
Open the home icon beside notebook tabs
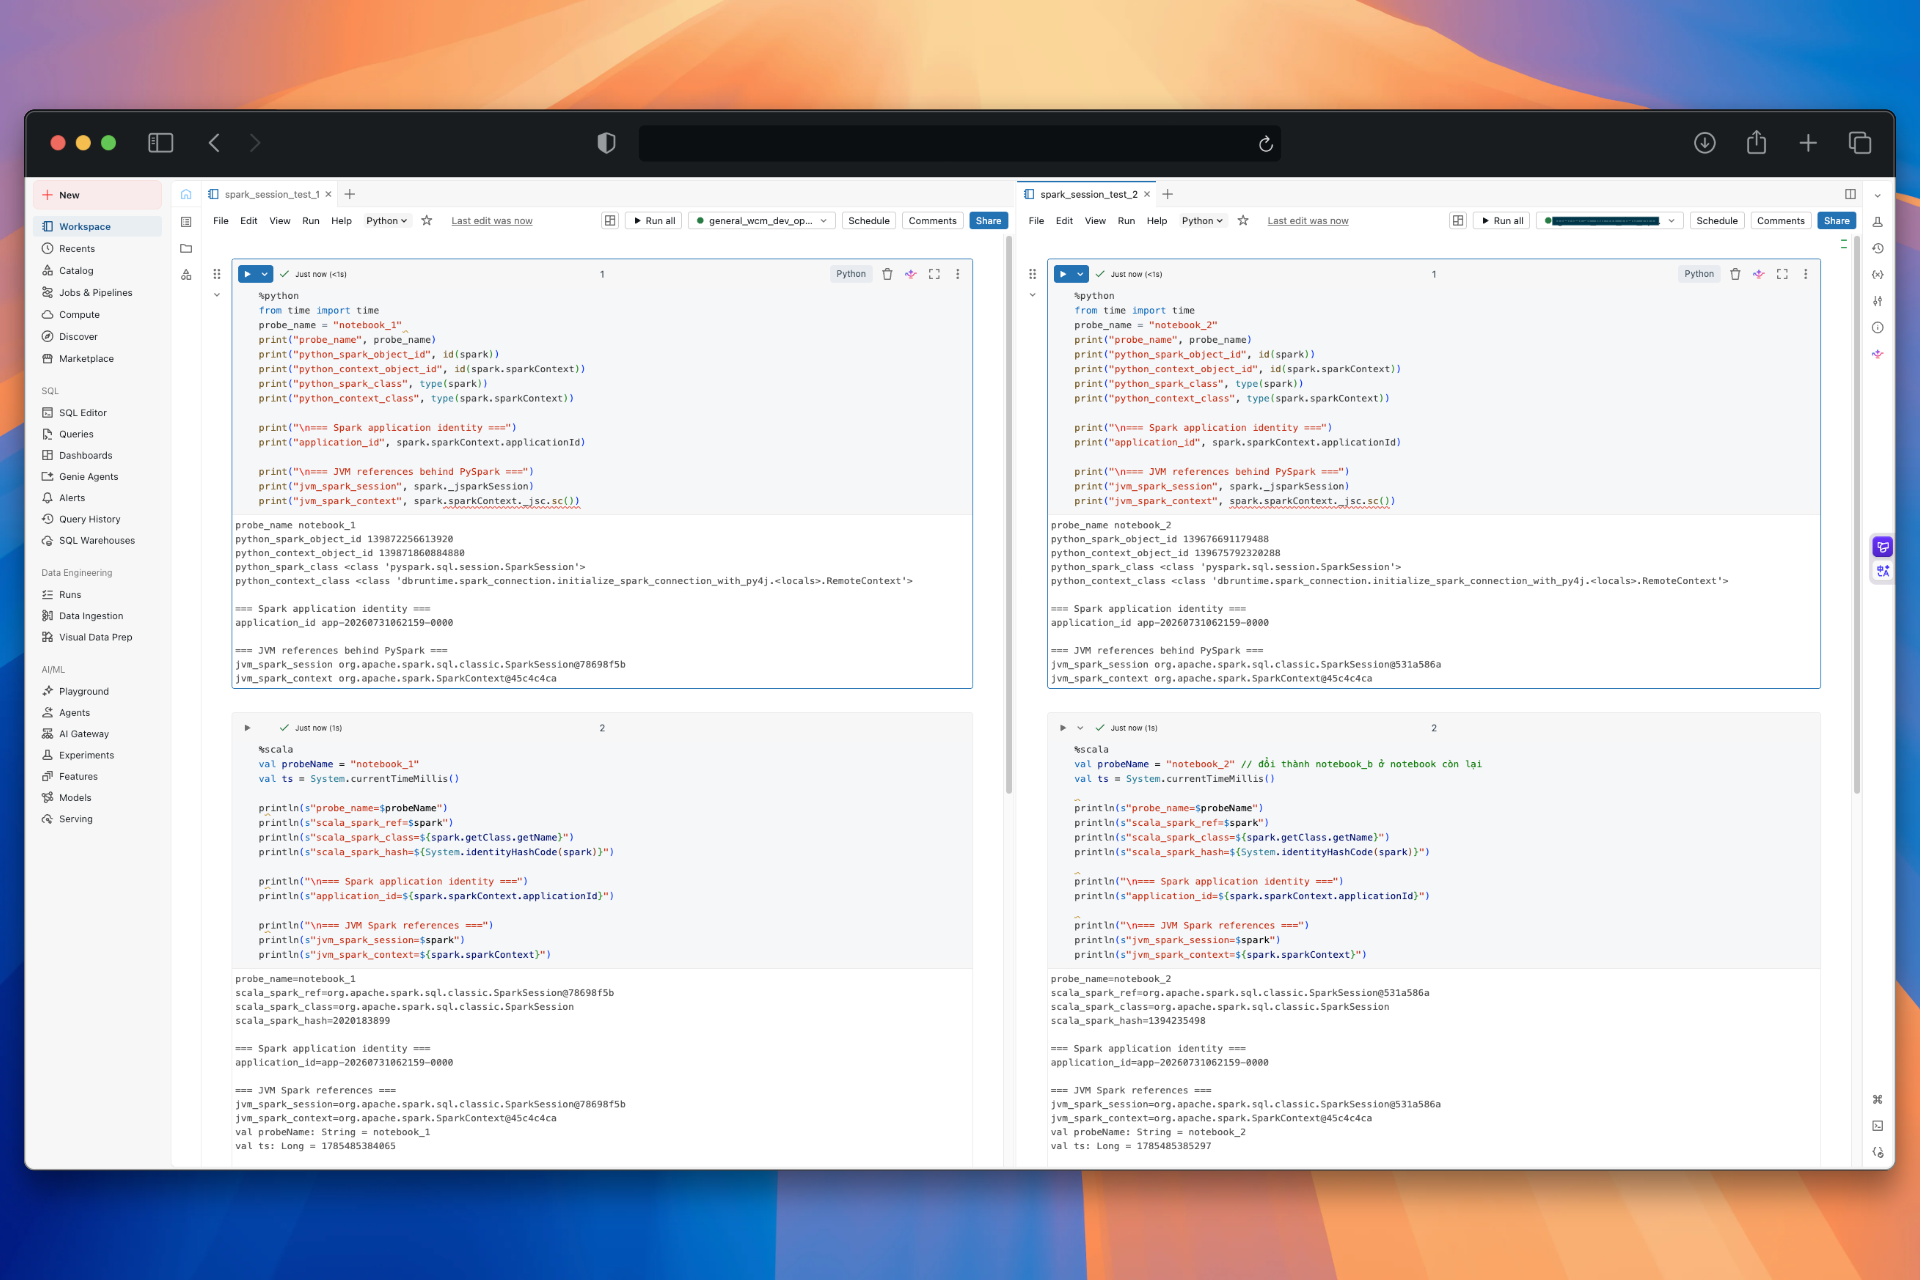(x=186, y=195)
